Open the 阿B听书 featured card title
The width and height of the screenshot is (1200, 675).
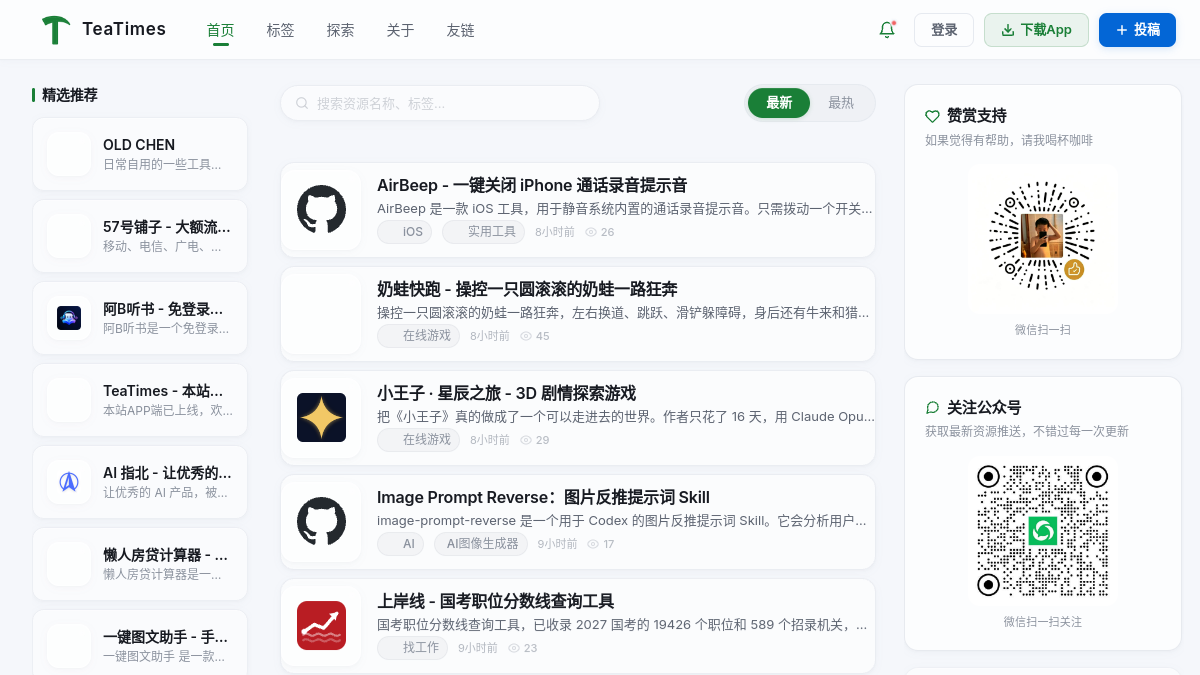(163, 309)
